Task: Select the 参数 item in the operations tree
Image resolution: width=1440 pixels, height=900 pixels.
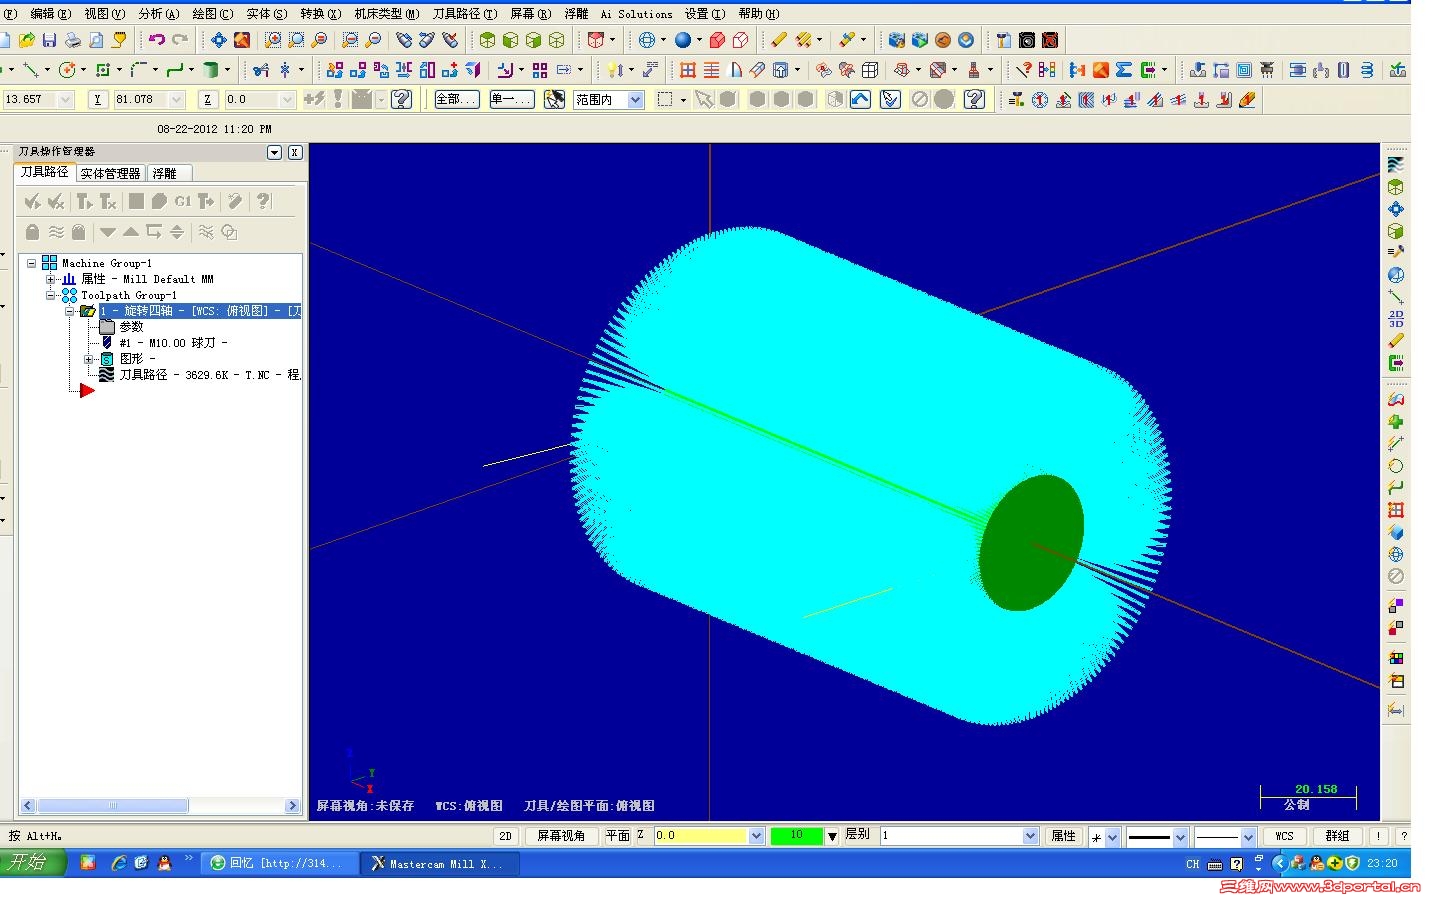Action: pyautogui.click(x=131, y=327)
